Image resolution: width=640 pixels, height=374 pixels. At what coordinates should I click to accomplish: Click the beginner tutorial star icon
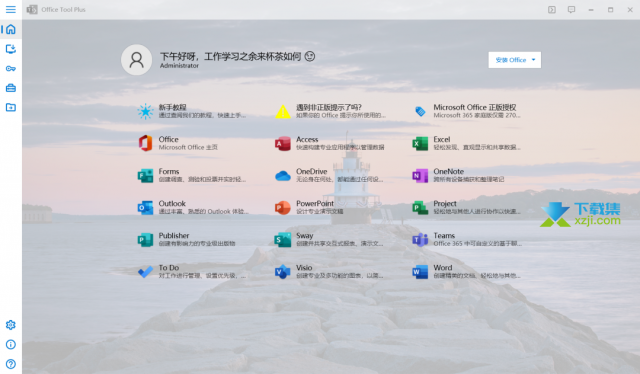pos(145,111)
